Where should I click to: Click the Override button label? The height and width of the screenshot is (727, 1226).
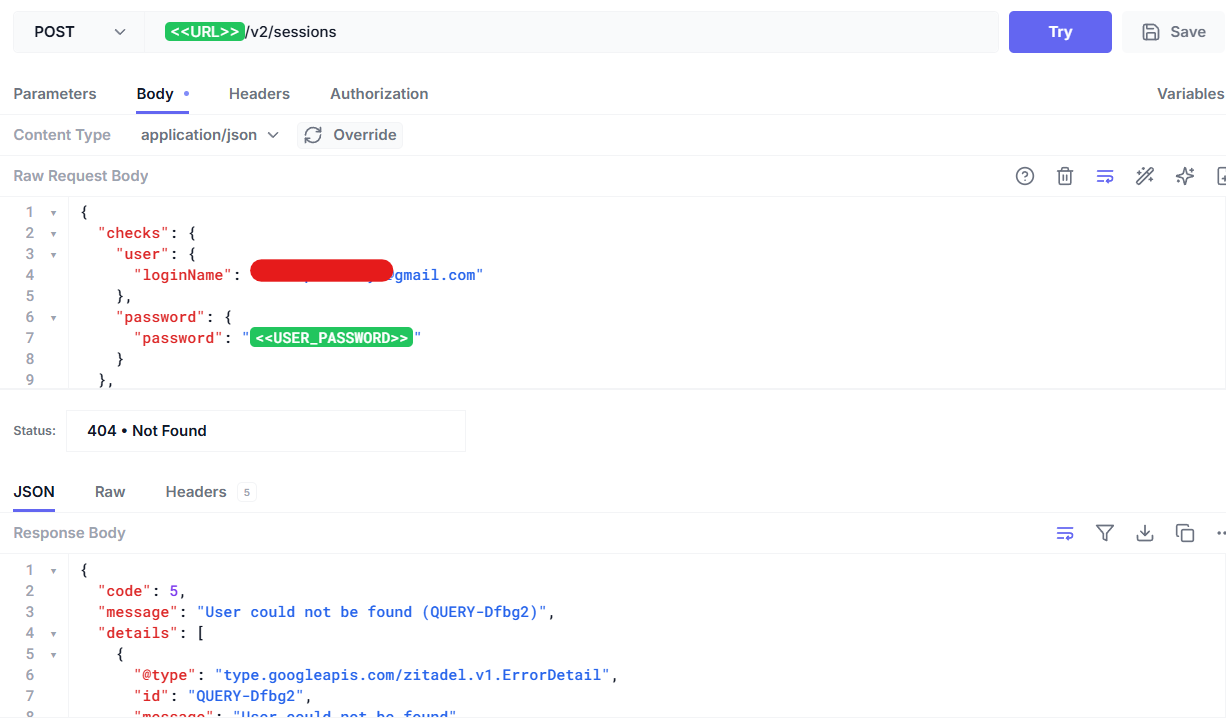pyautogui.click(x=365, y=135)
